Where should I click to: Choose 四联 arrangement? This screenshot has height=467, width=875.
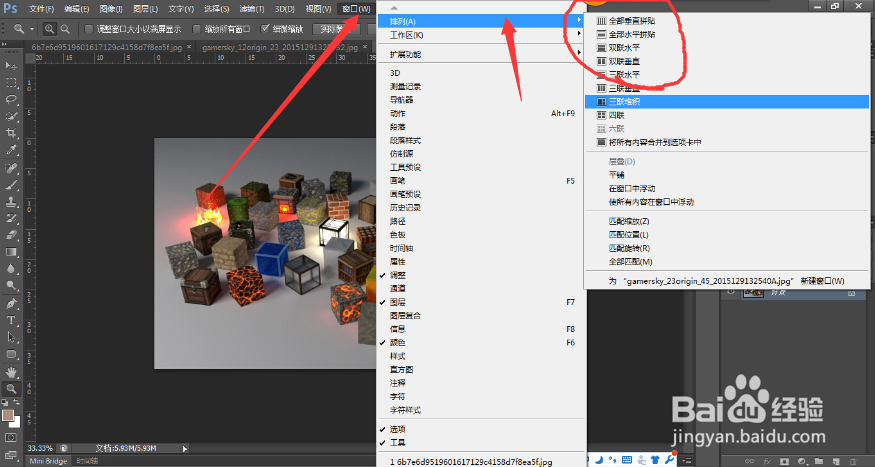(x=726, y=115)
